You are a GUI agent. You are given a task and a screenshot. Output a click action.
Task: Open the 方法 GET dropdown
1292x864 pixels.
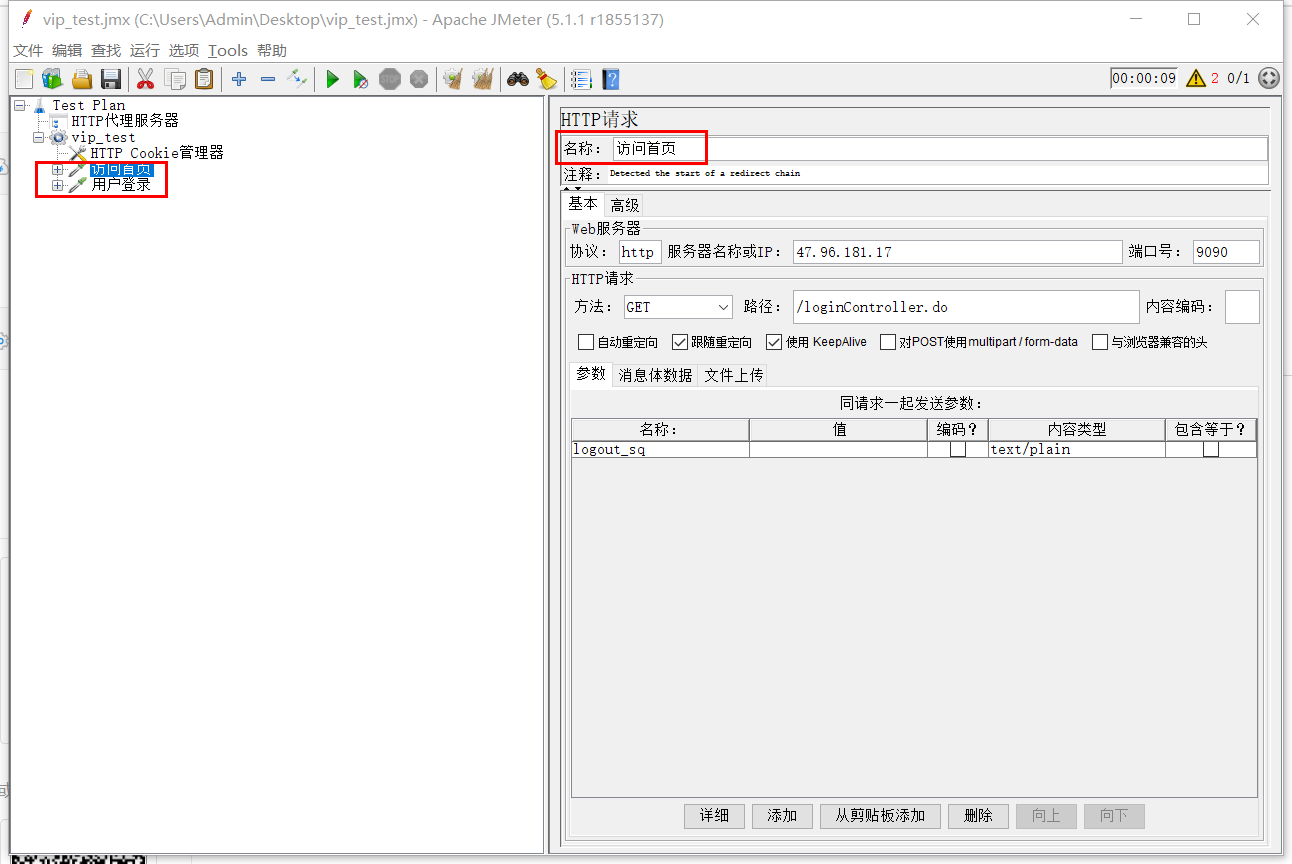coord(678,307)
